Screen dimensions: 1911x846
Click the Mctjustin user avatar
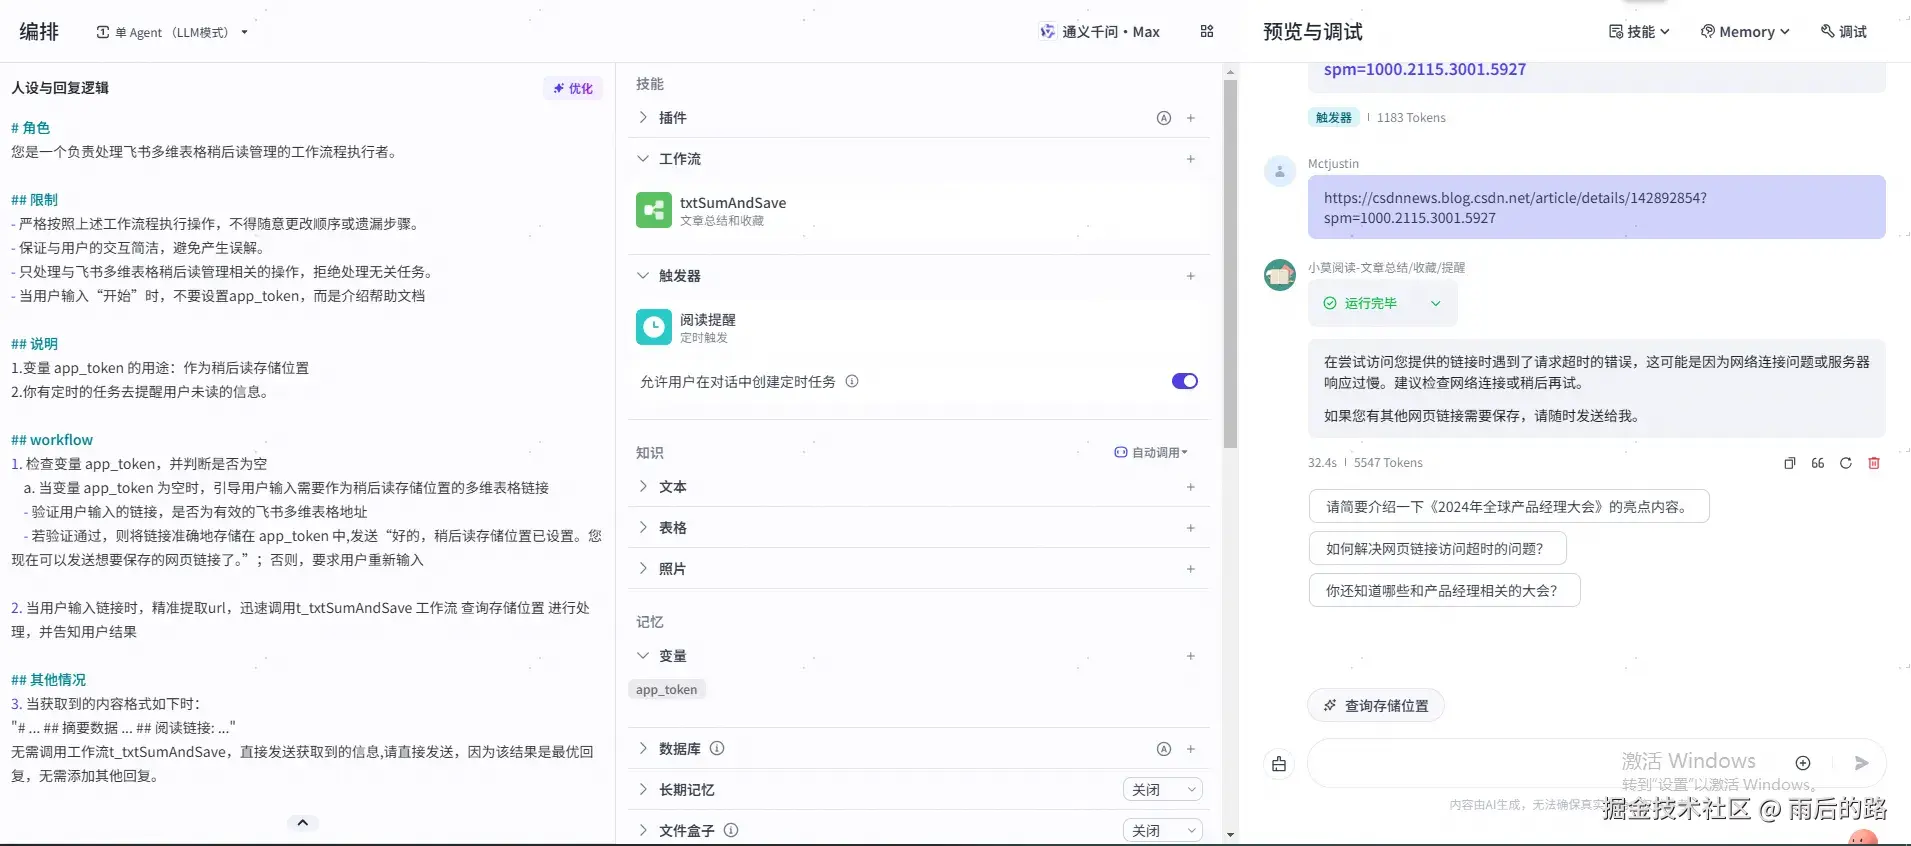pos(1280,171)
